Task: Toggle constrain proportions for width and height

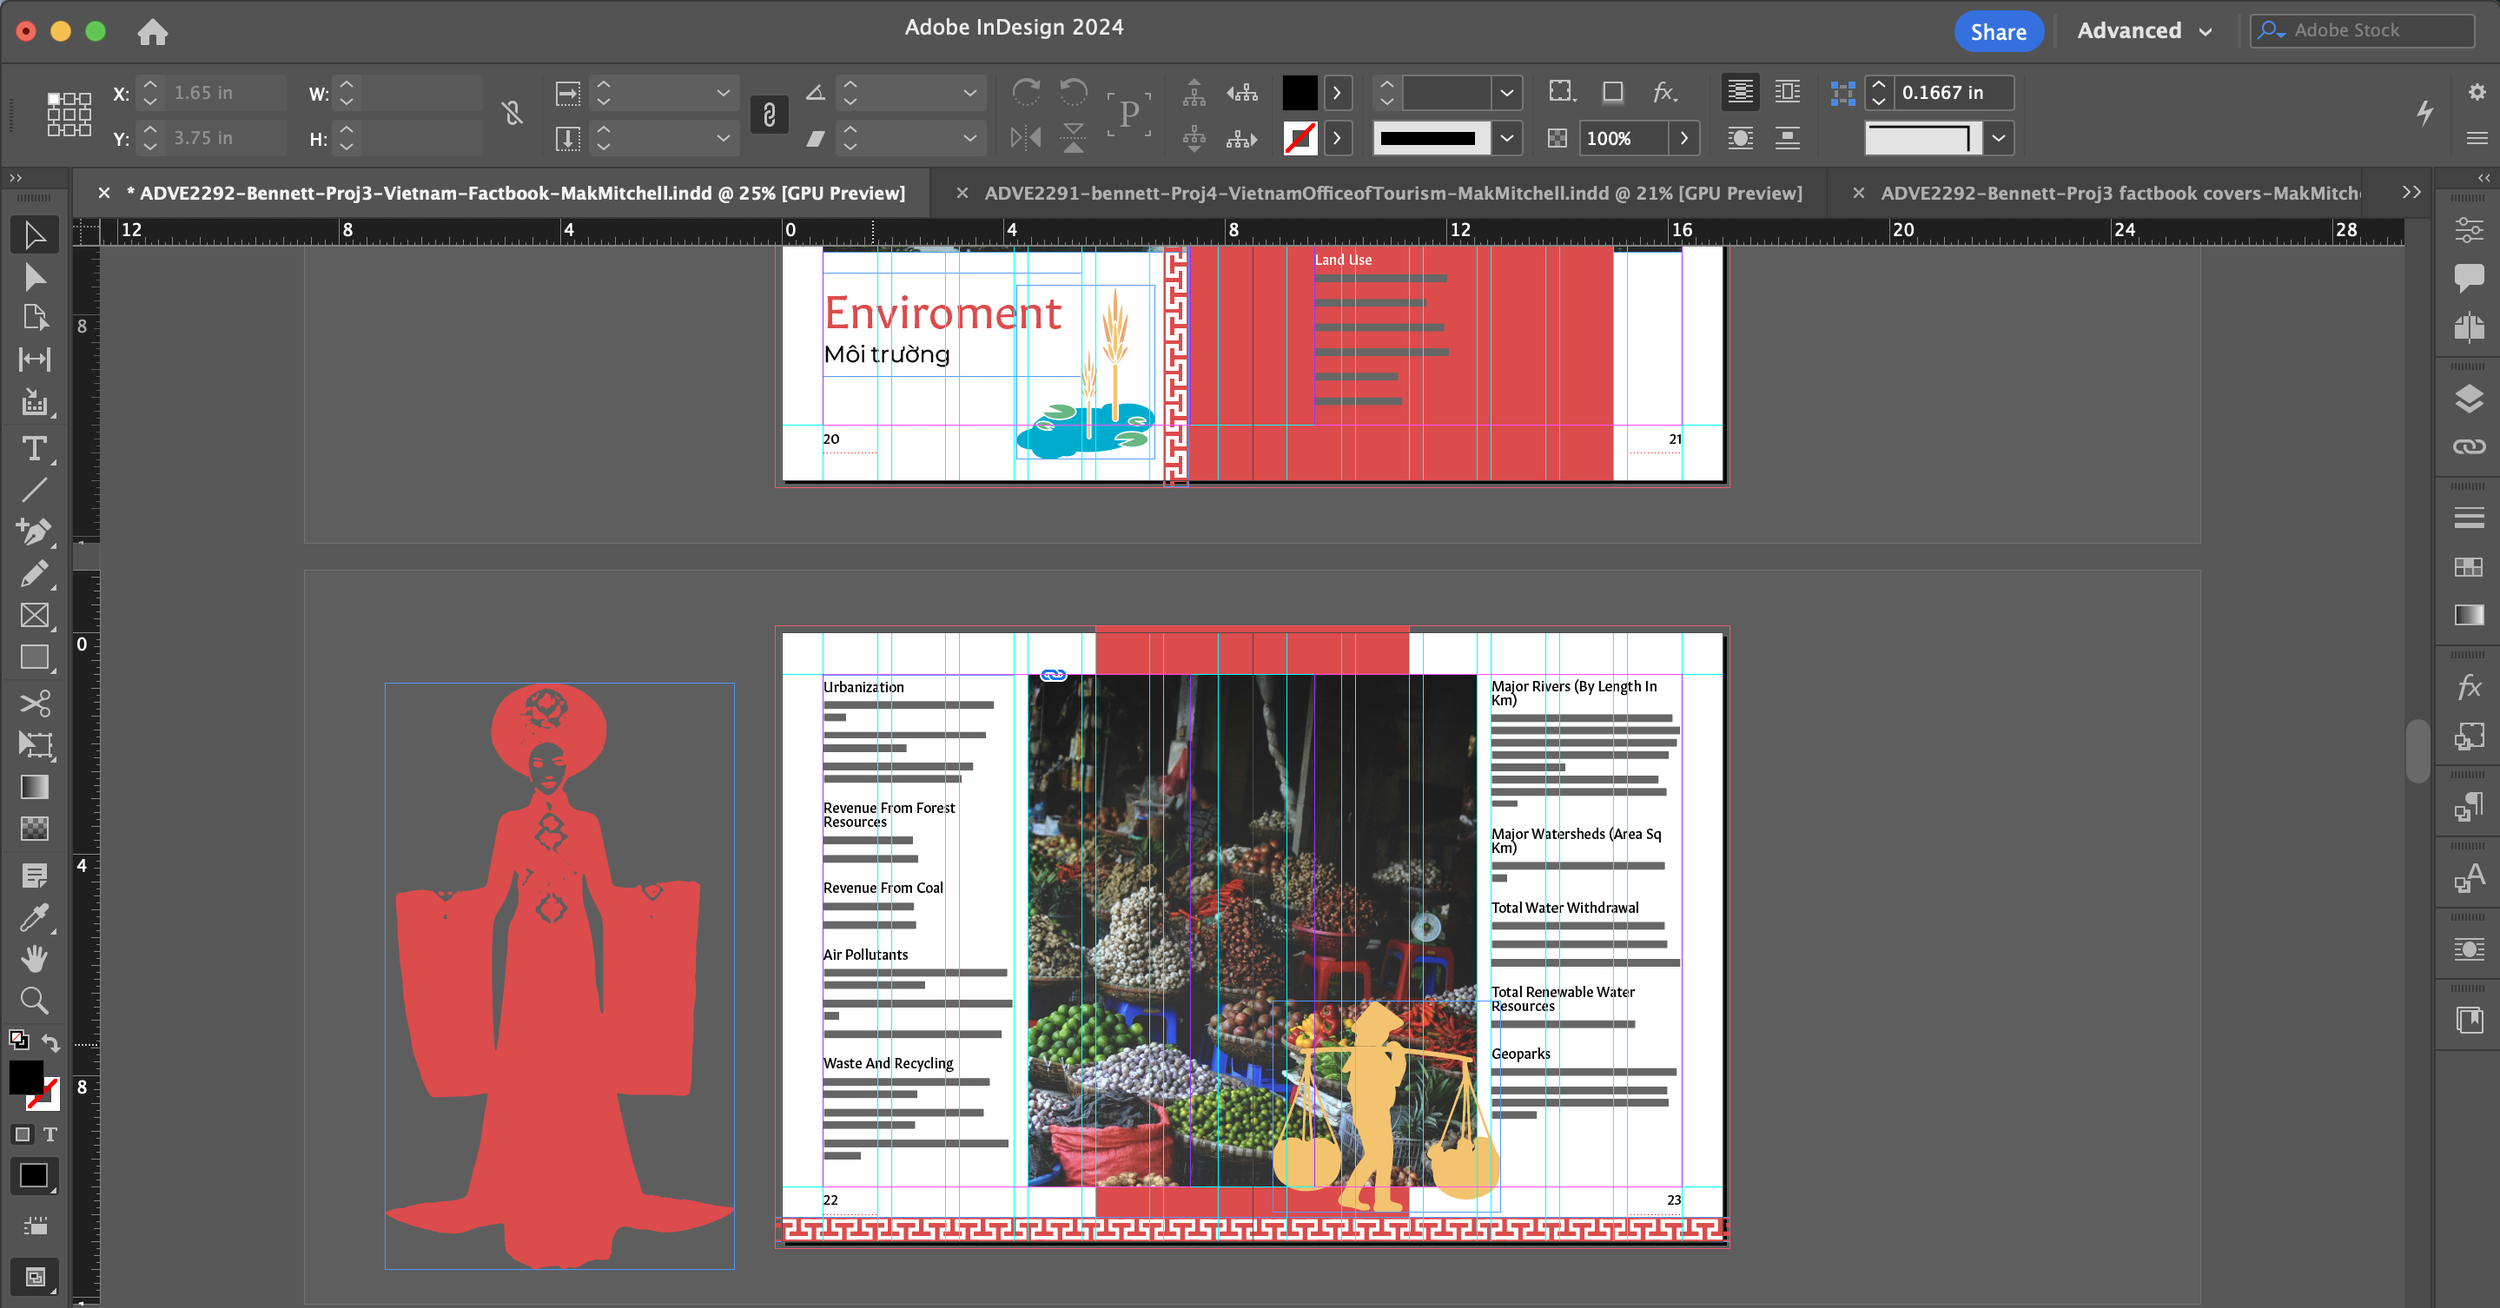Action: (512, 114)
